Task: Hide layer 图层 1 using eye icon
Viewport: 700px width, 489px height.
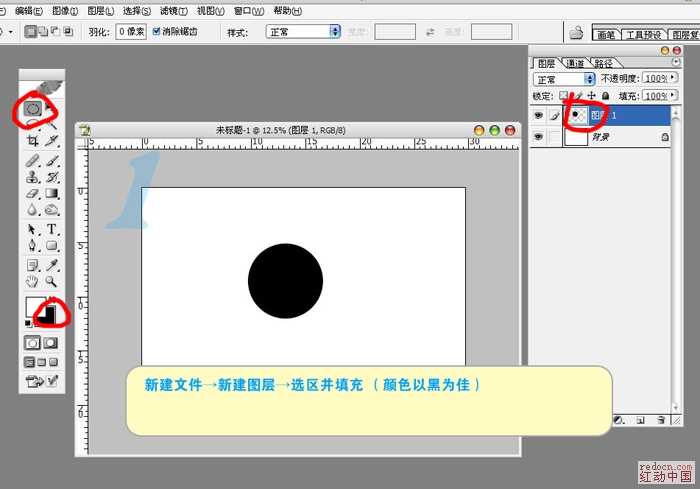Action: point(538,116)
